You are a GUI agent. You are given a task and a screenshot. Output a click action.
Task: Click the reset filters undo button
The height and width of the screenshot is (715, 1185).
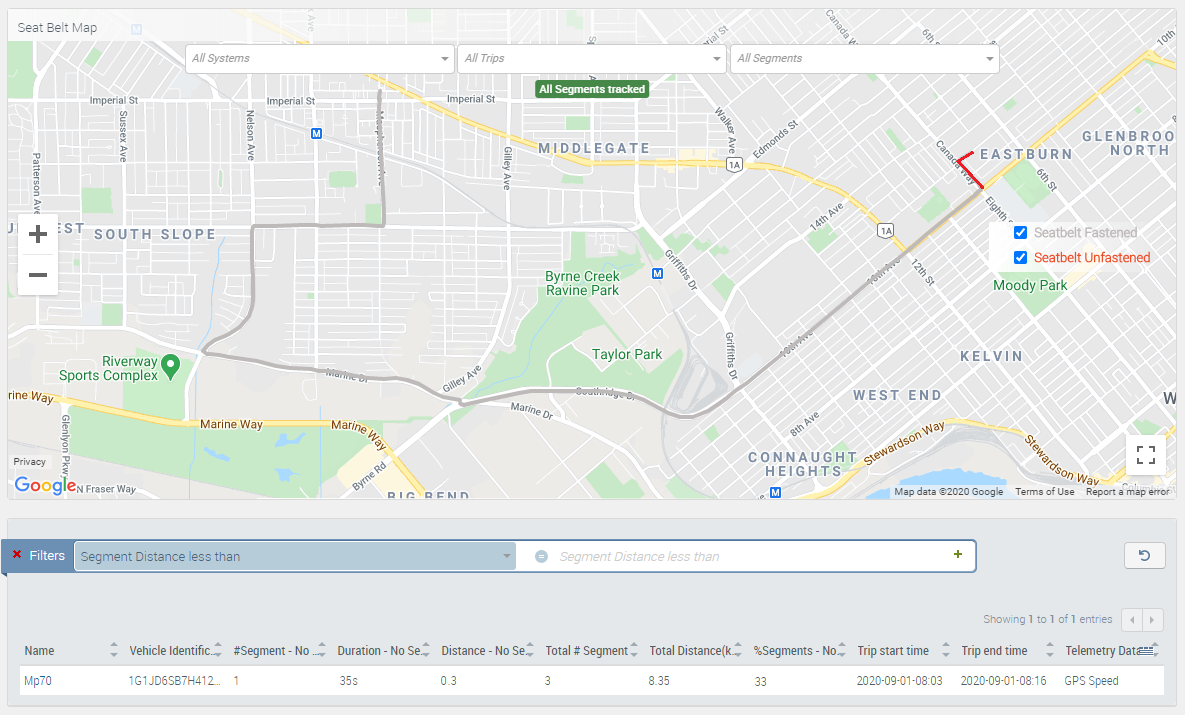(x=1144, y=556)
